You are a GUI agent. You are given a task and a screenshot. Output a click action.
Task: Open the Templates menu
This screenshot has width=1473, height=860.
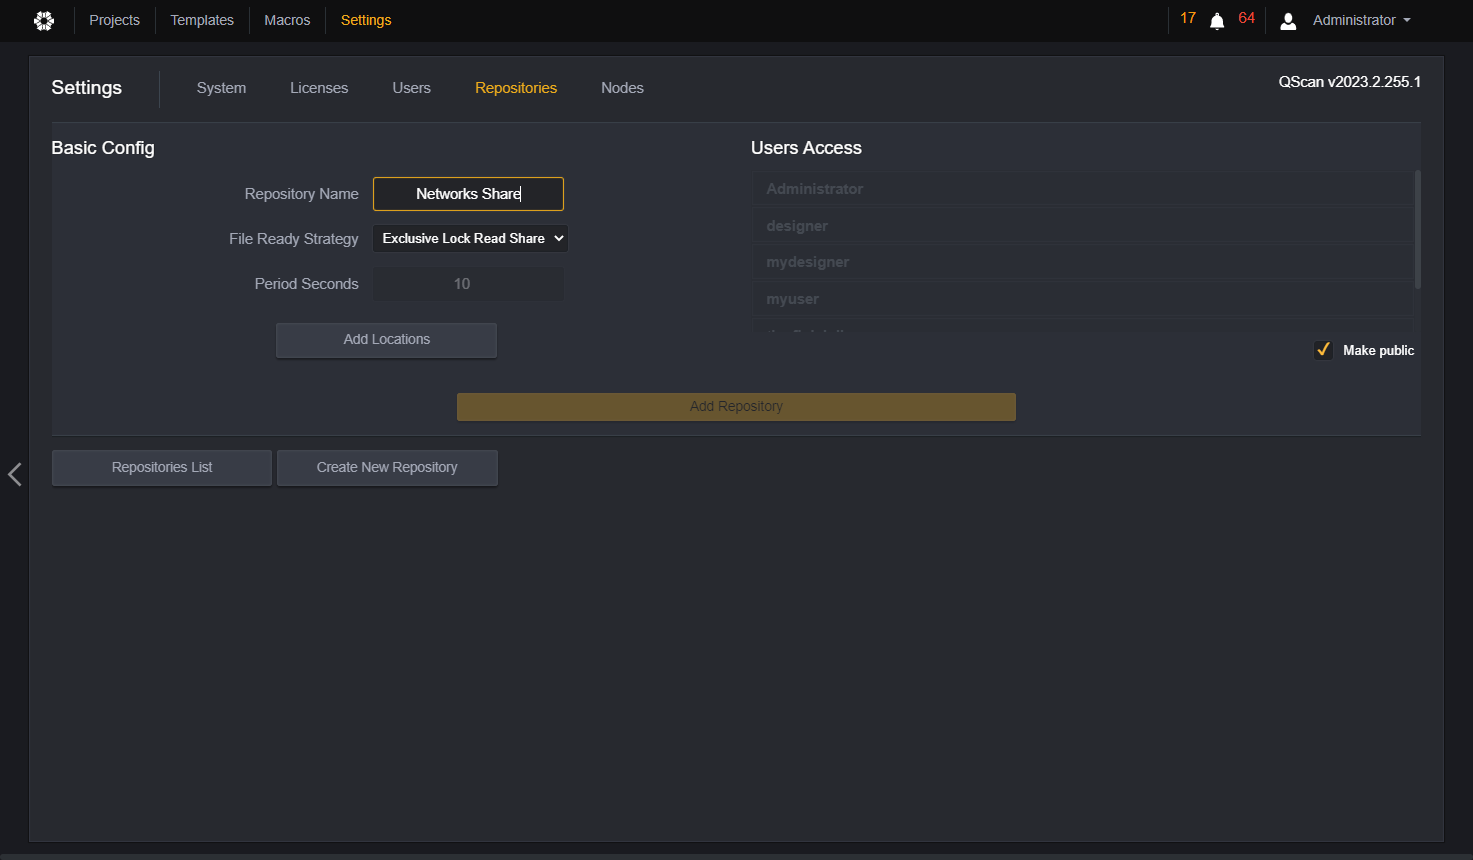pos(202,20)
